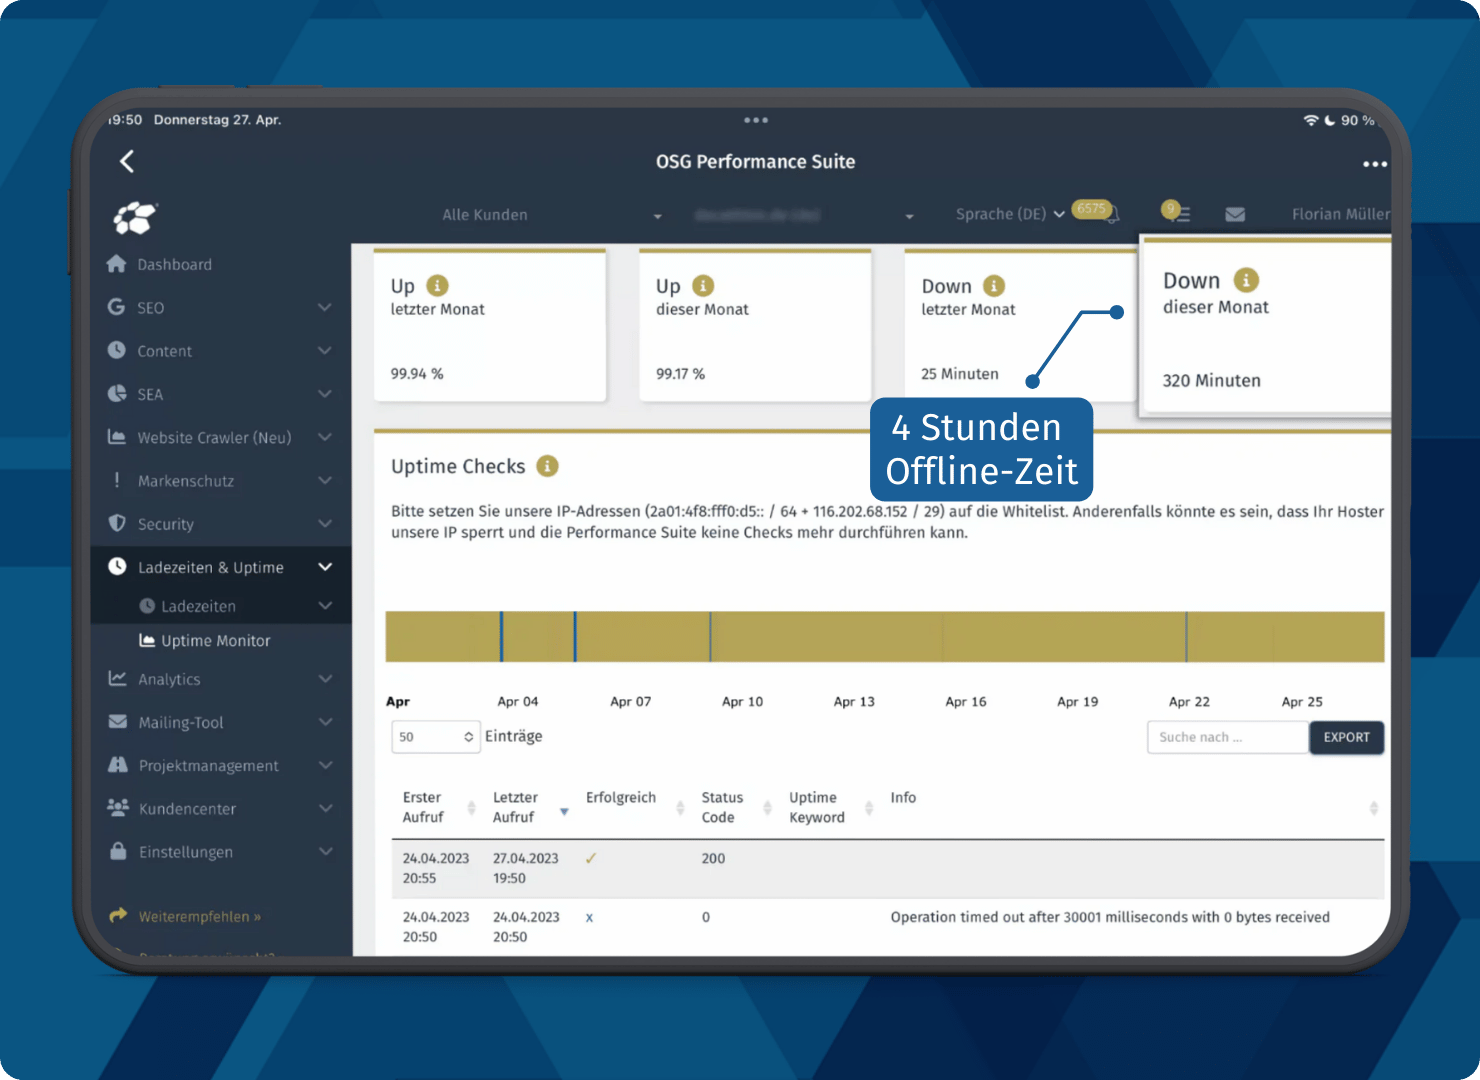This screenshot has height=1080, width=1480.
Task: Select Uptime Monitor in the sidebar
Action: (x=205, y=641)
